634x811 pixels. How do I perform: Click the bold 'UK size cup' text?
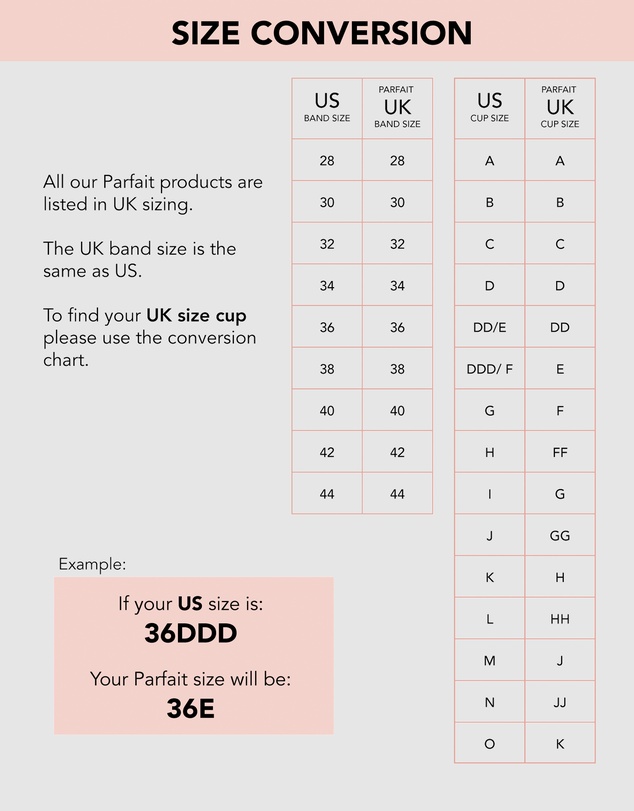click(196, 316)
